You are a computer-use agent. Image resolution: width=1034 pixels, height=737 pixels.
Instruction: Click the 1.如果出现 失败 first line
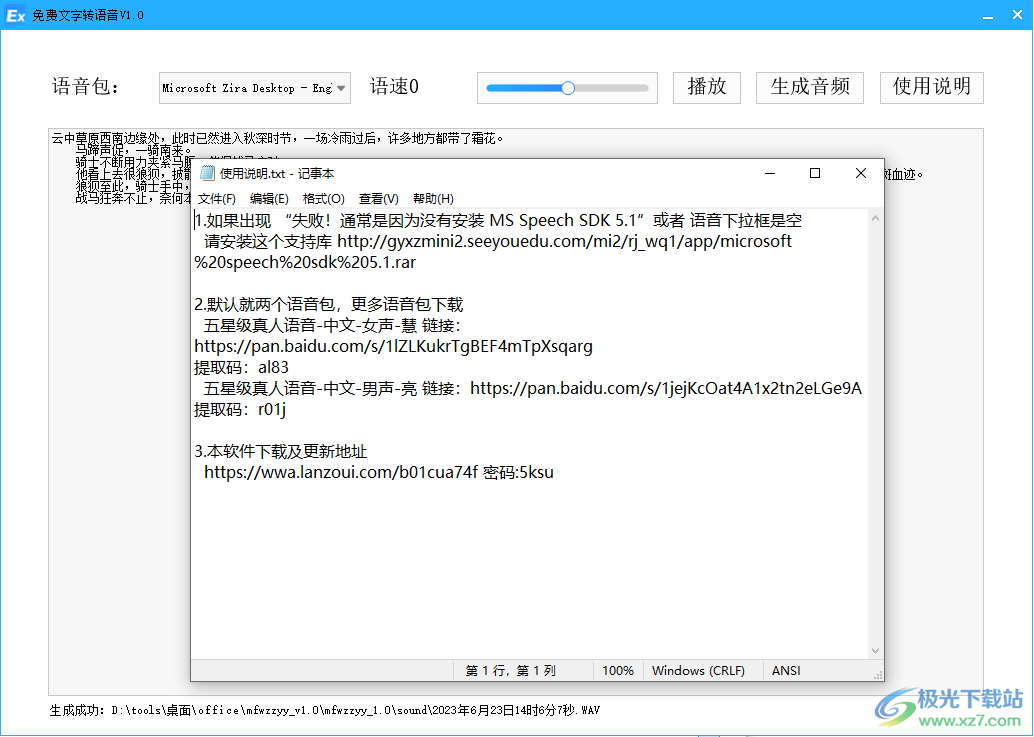(x=499, y=220)
